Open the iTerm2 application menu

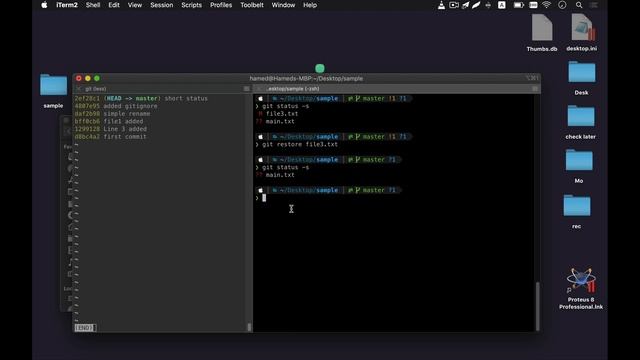click(x=67, y=5)
